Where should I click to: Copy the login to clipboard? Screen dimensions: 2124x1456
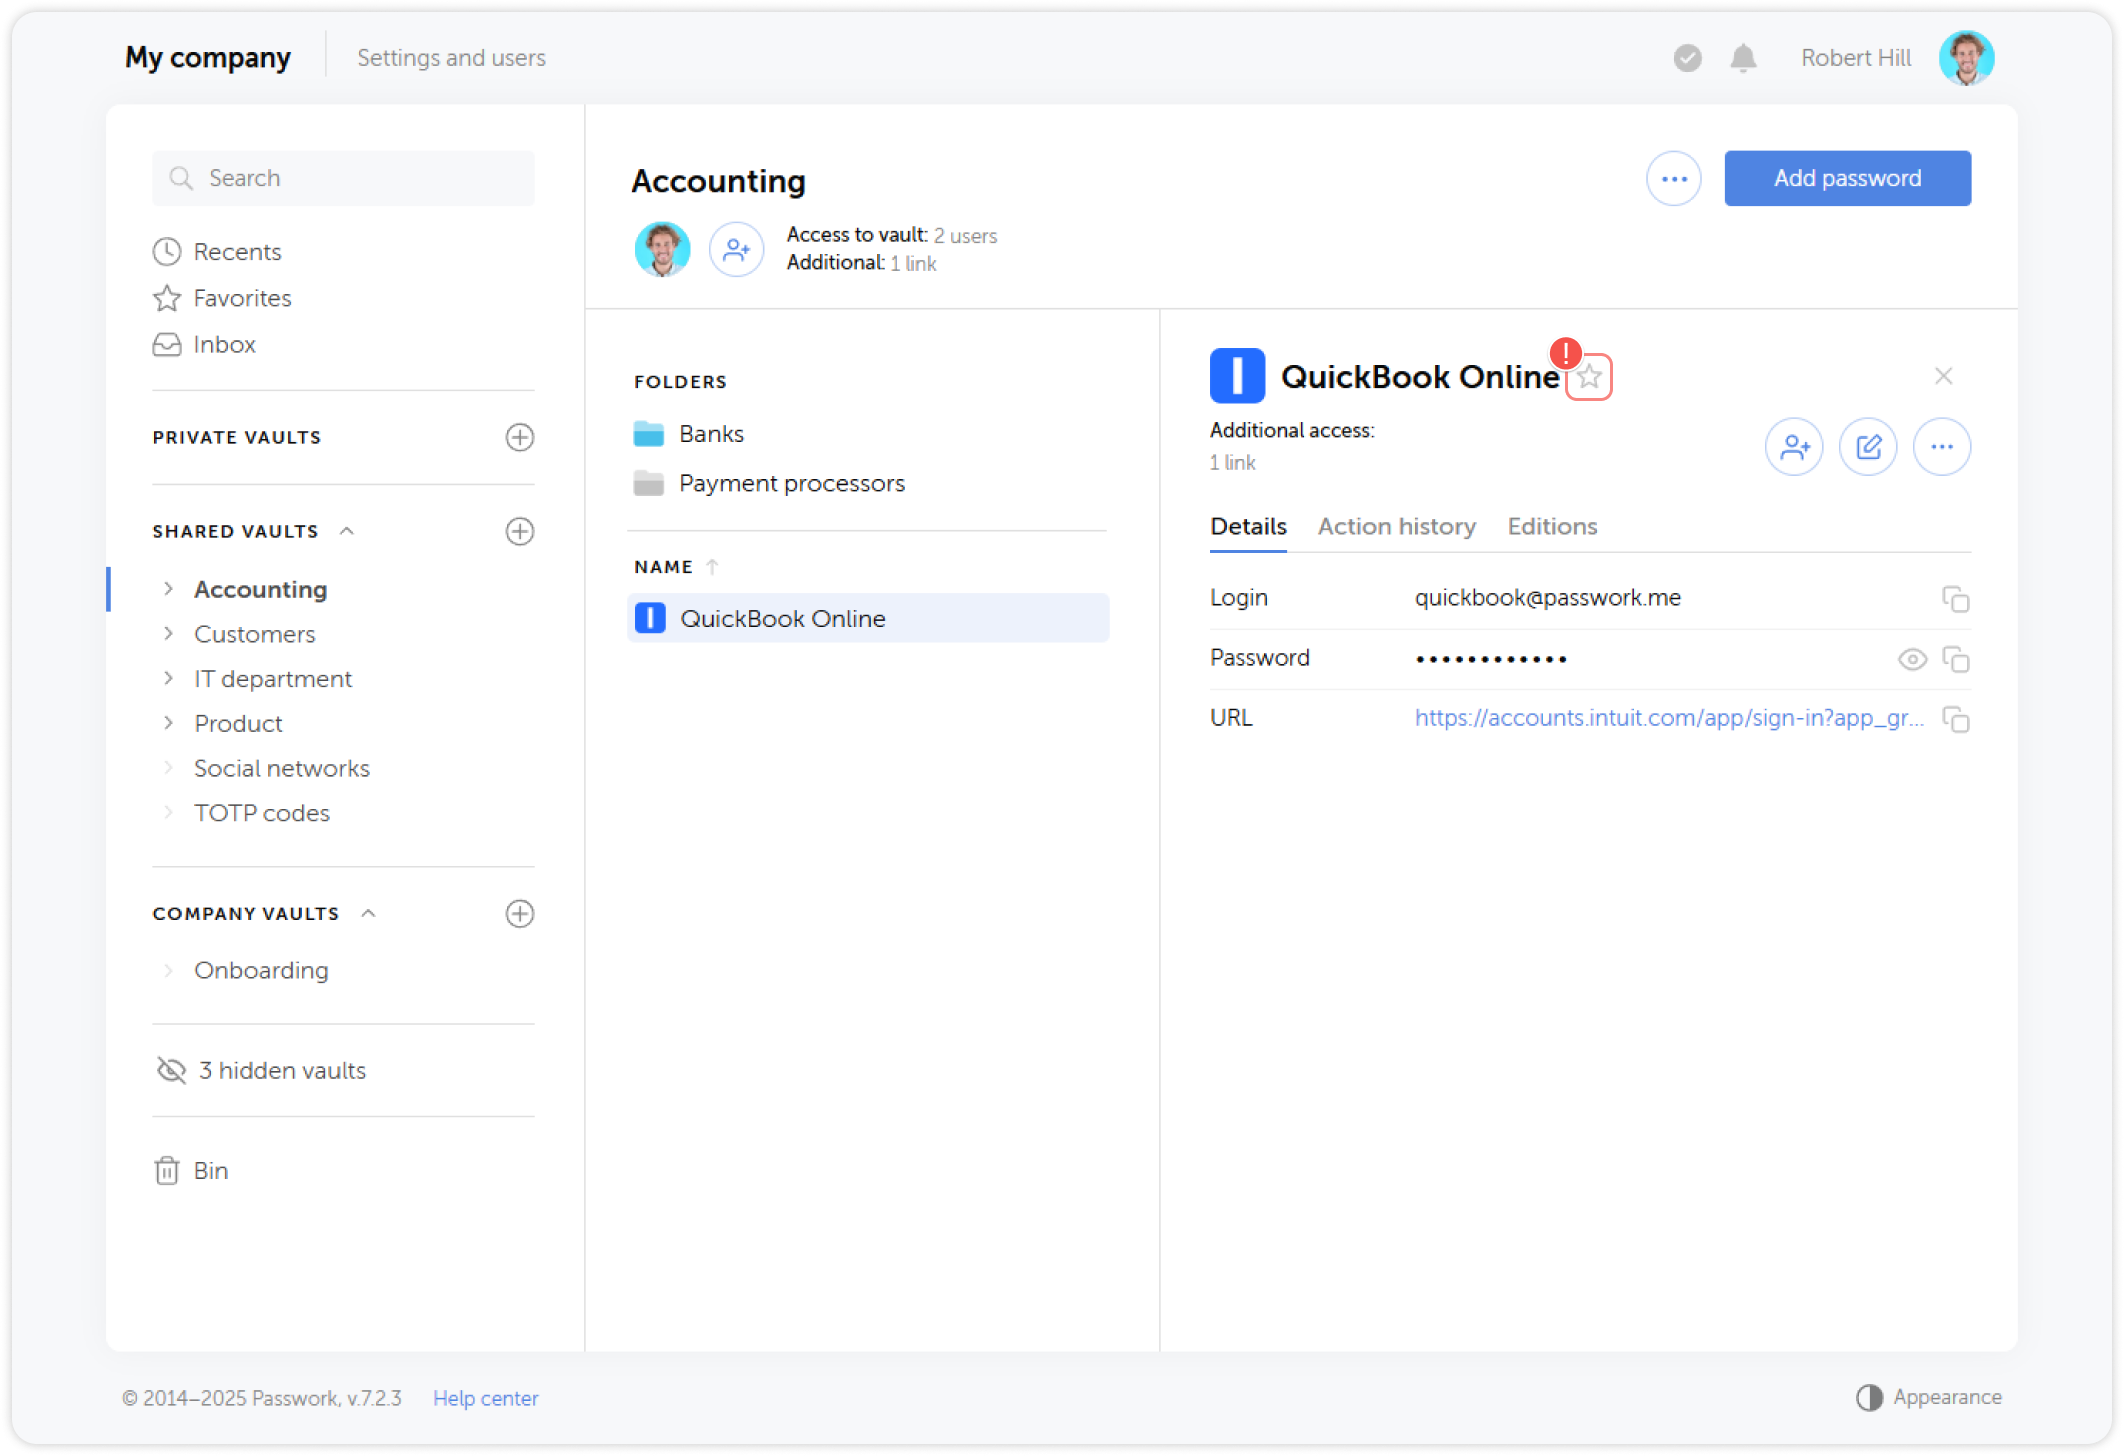[1955, 598]
